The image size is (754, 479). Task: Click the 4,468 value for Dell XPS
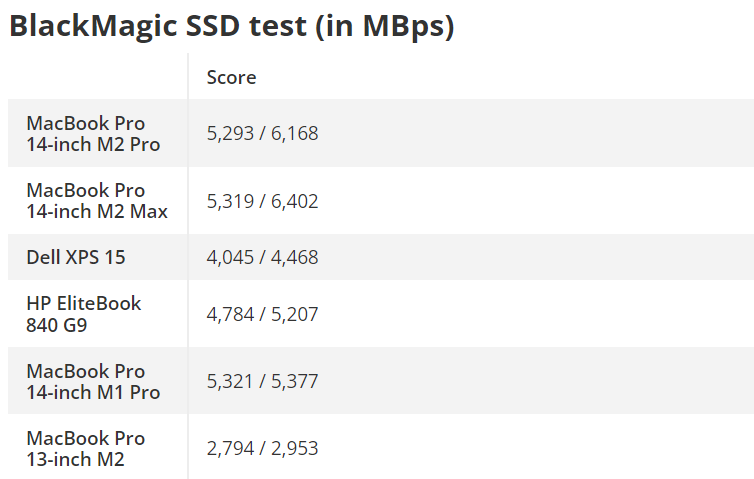[x=293, y=257]
